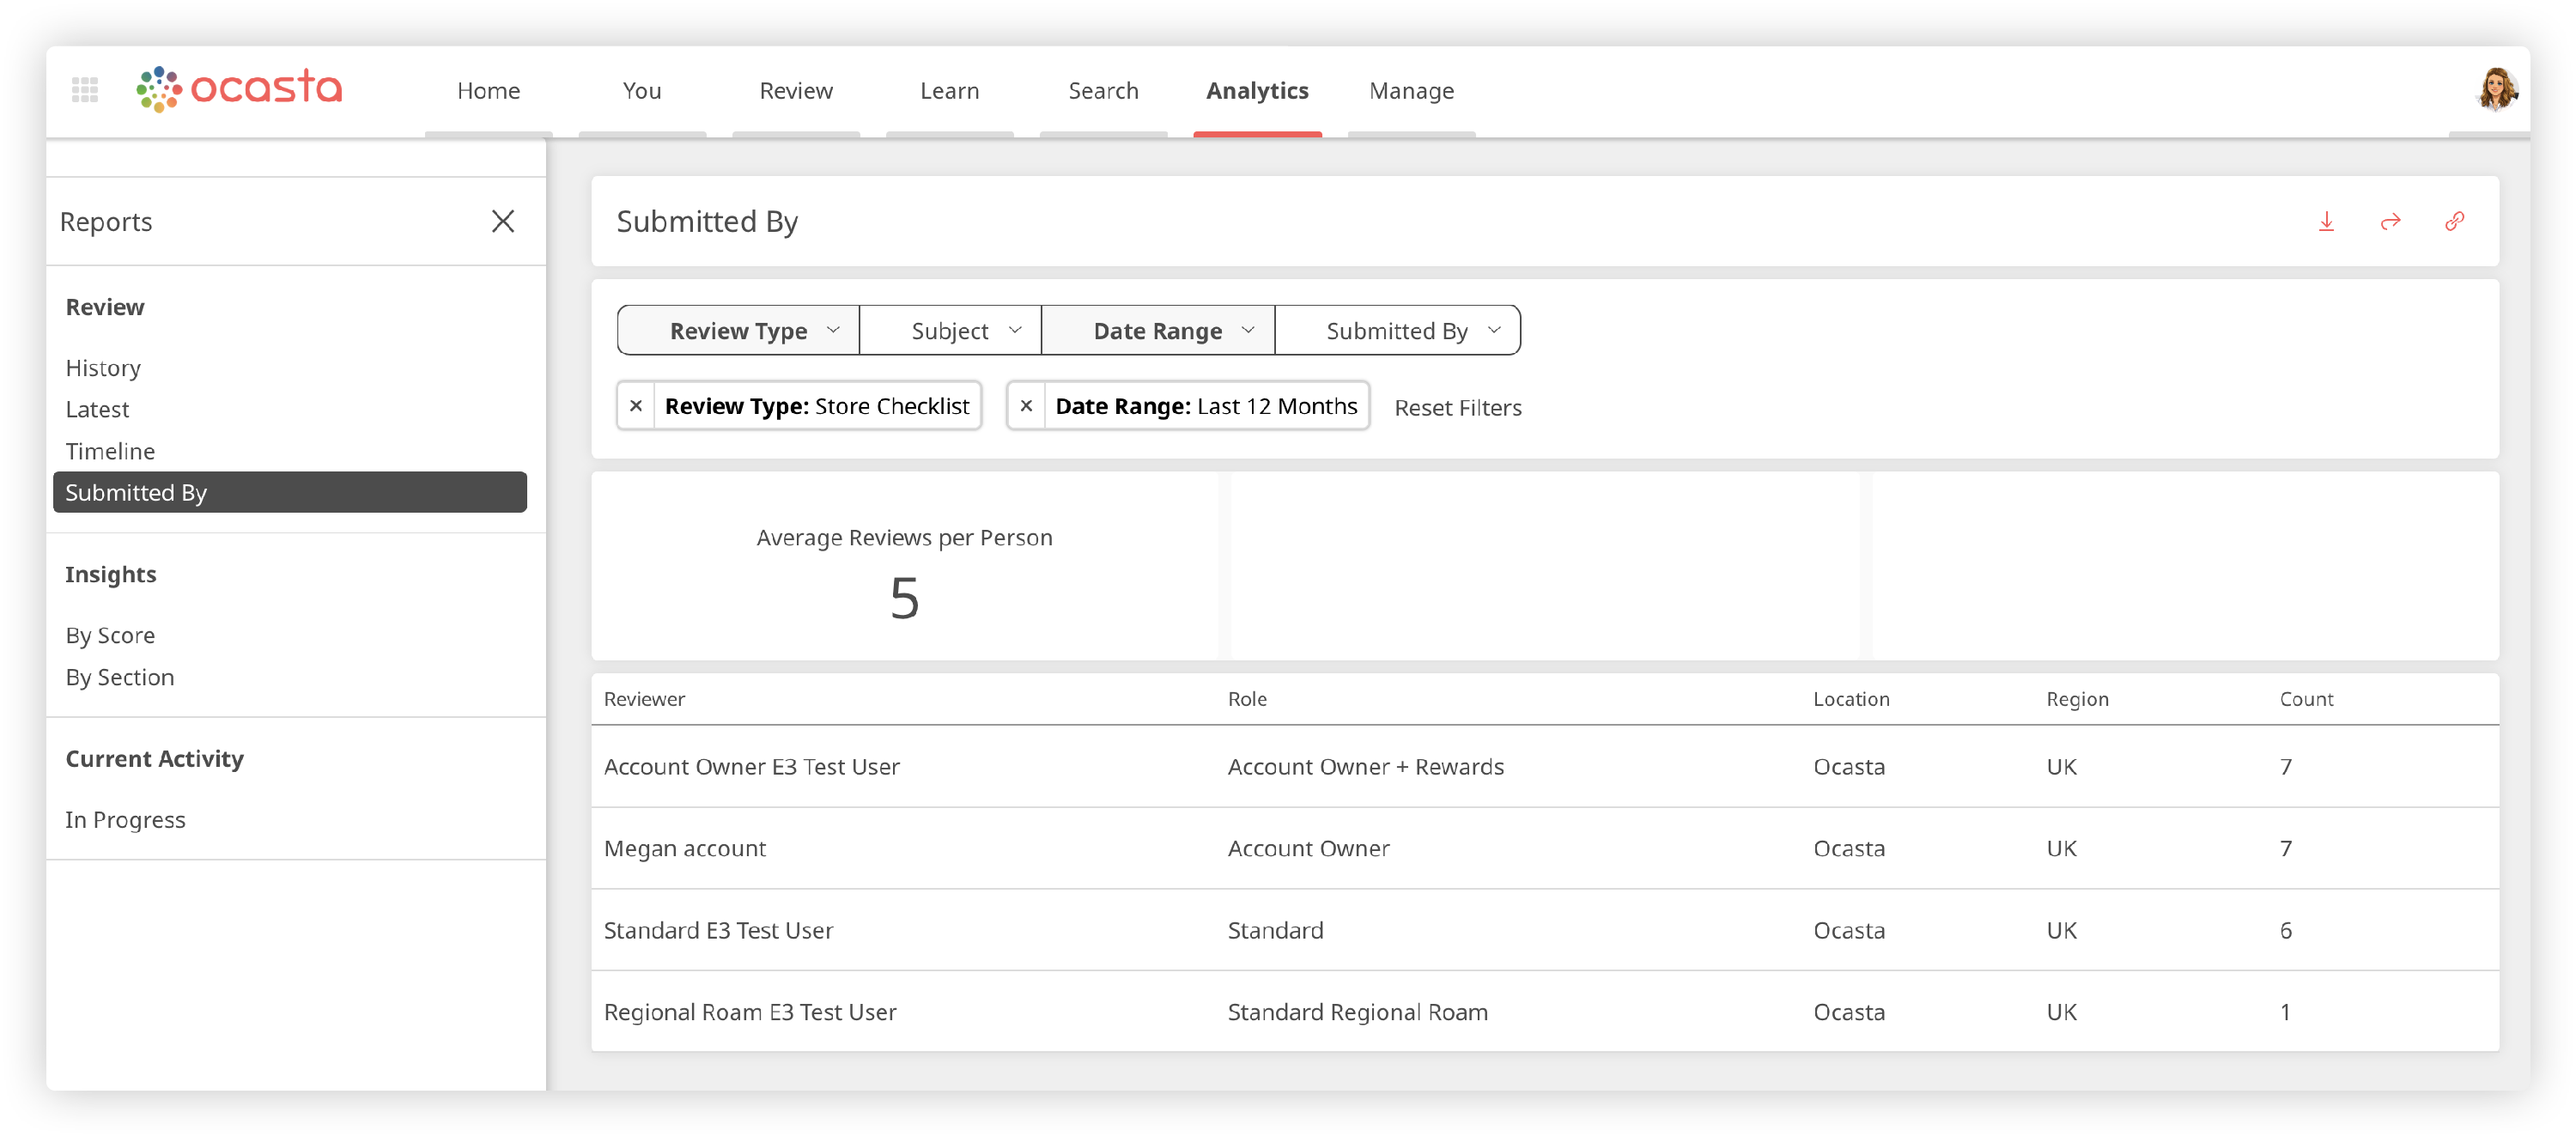Remove the Date Range filter chip
The width and height of the screenshot is (2576, 1137).
pyautogui.click(x=1026, y=406)
